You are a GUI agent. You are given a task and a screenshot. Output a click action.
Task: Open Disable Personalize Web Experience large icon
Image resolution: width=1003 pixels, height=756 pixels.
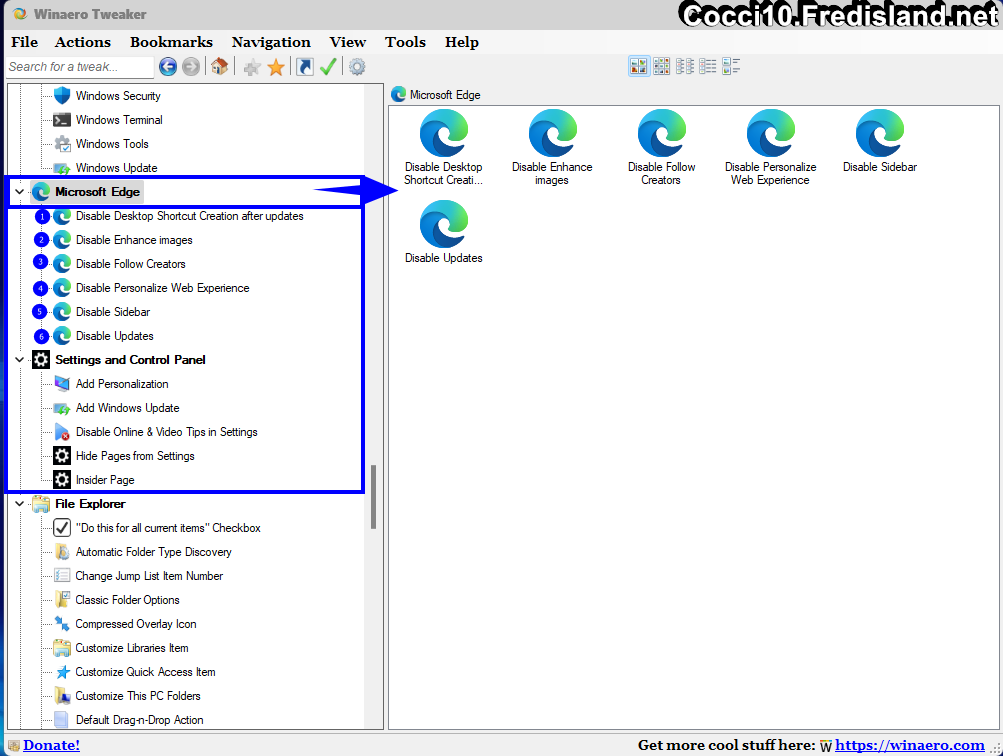pos(770,148)
